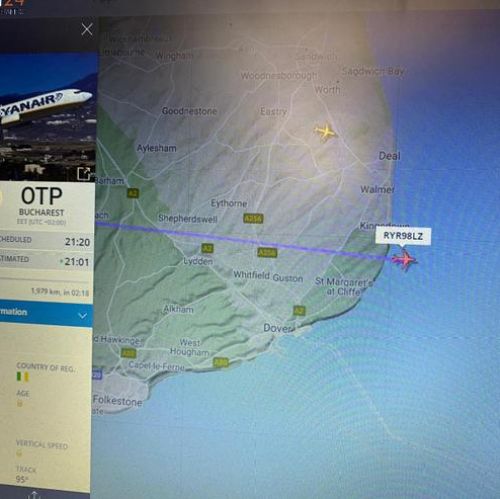
Task: Collapse the information section chevron
Action: pos(82,315)
